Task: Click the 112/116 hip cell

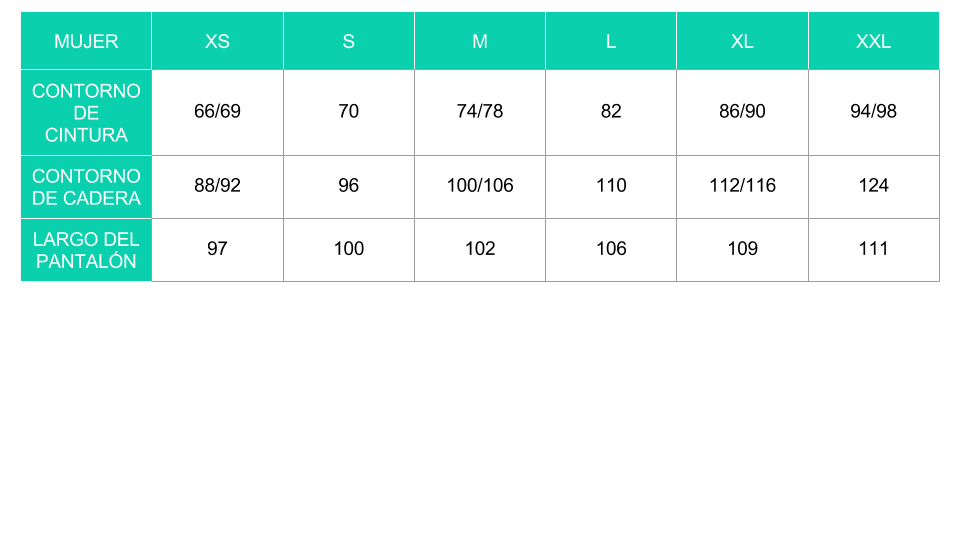Action: tap(743, 187)
